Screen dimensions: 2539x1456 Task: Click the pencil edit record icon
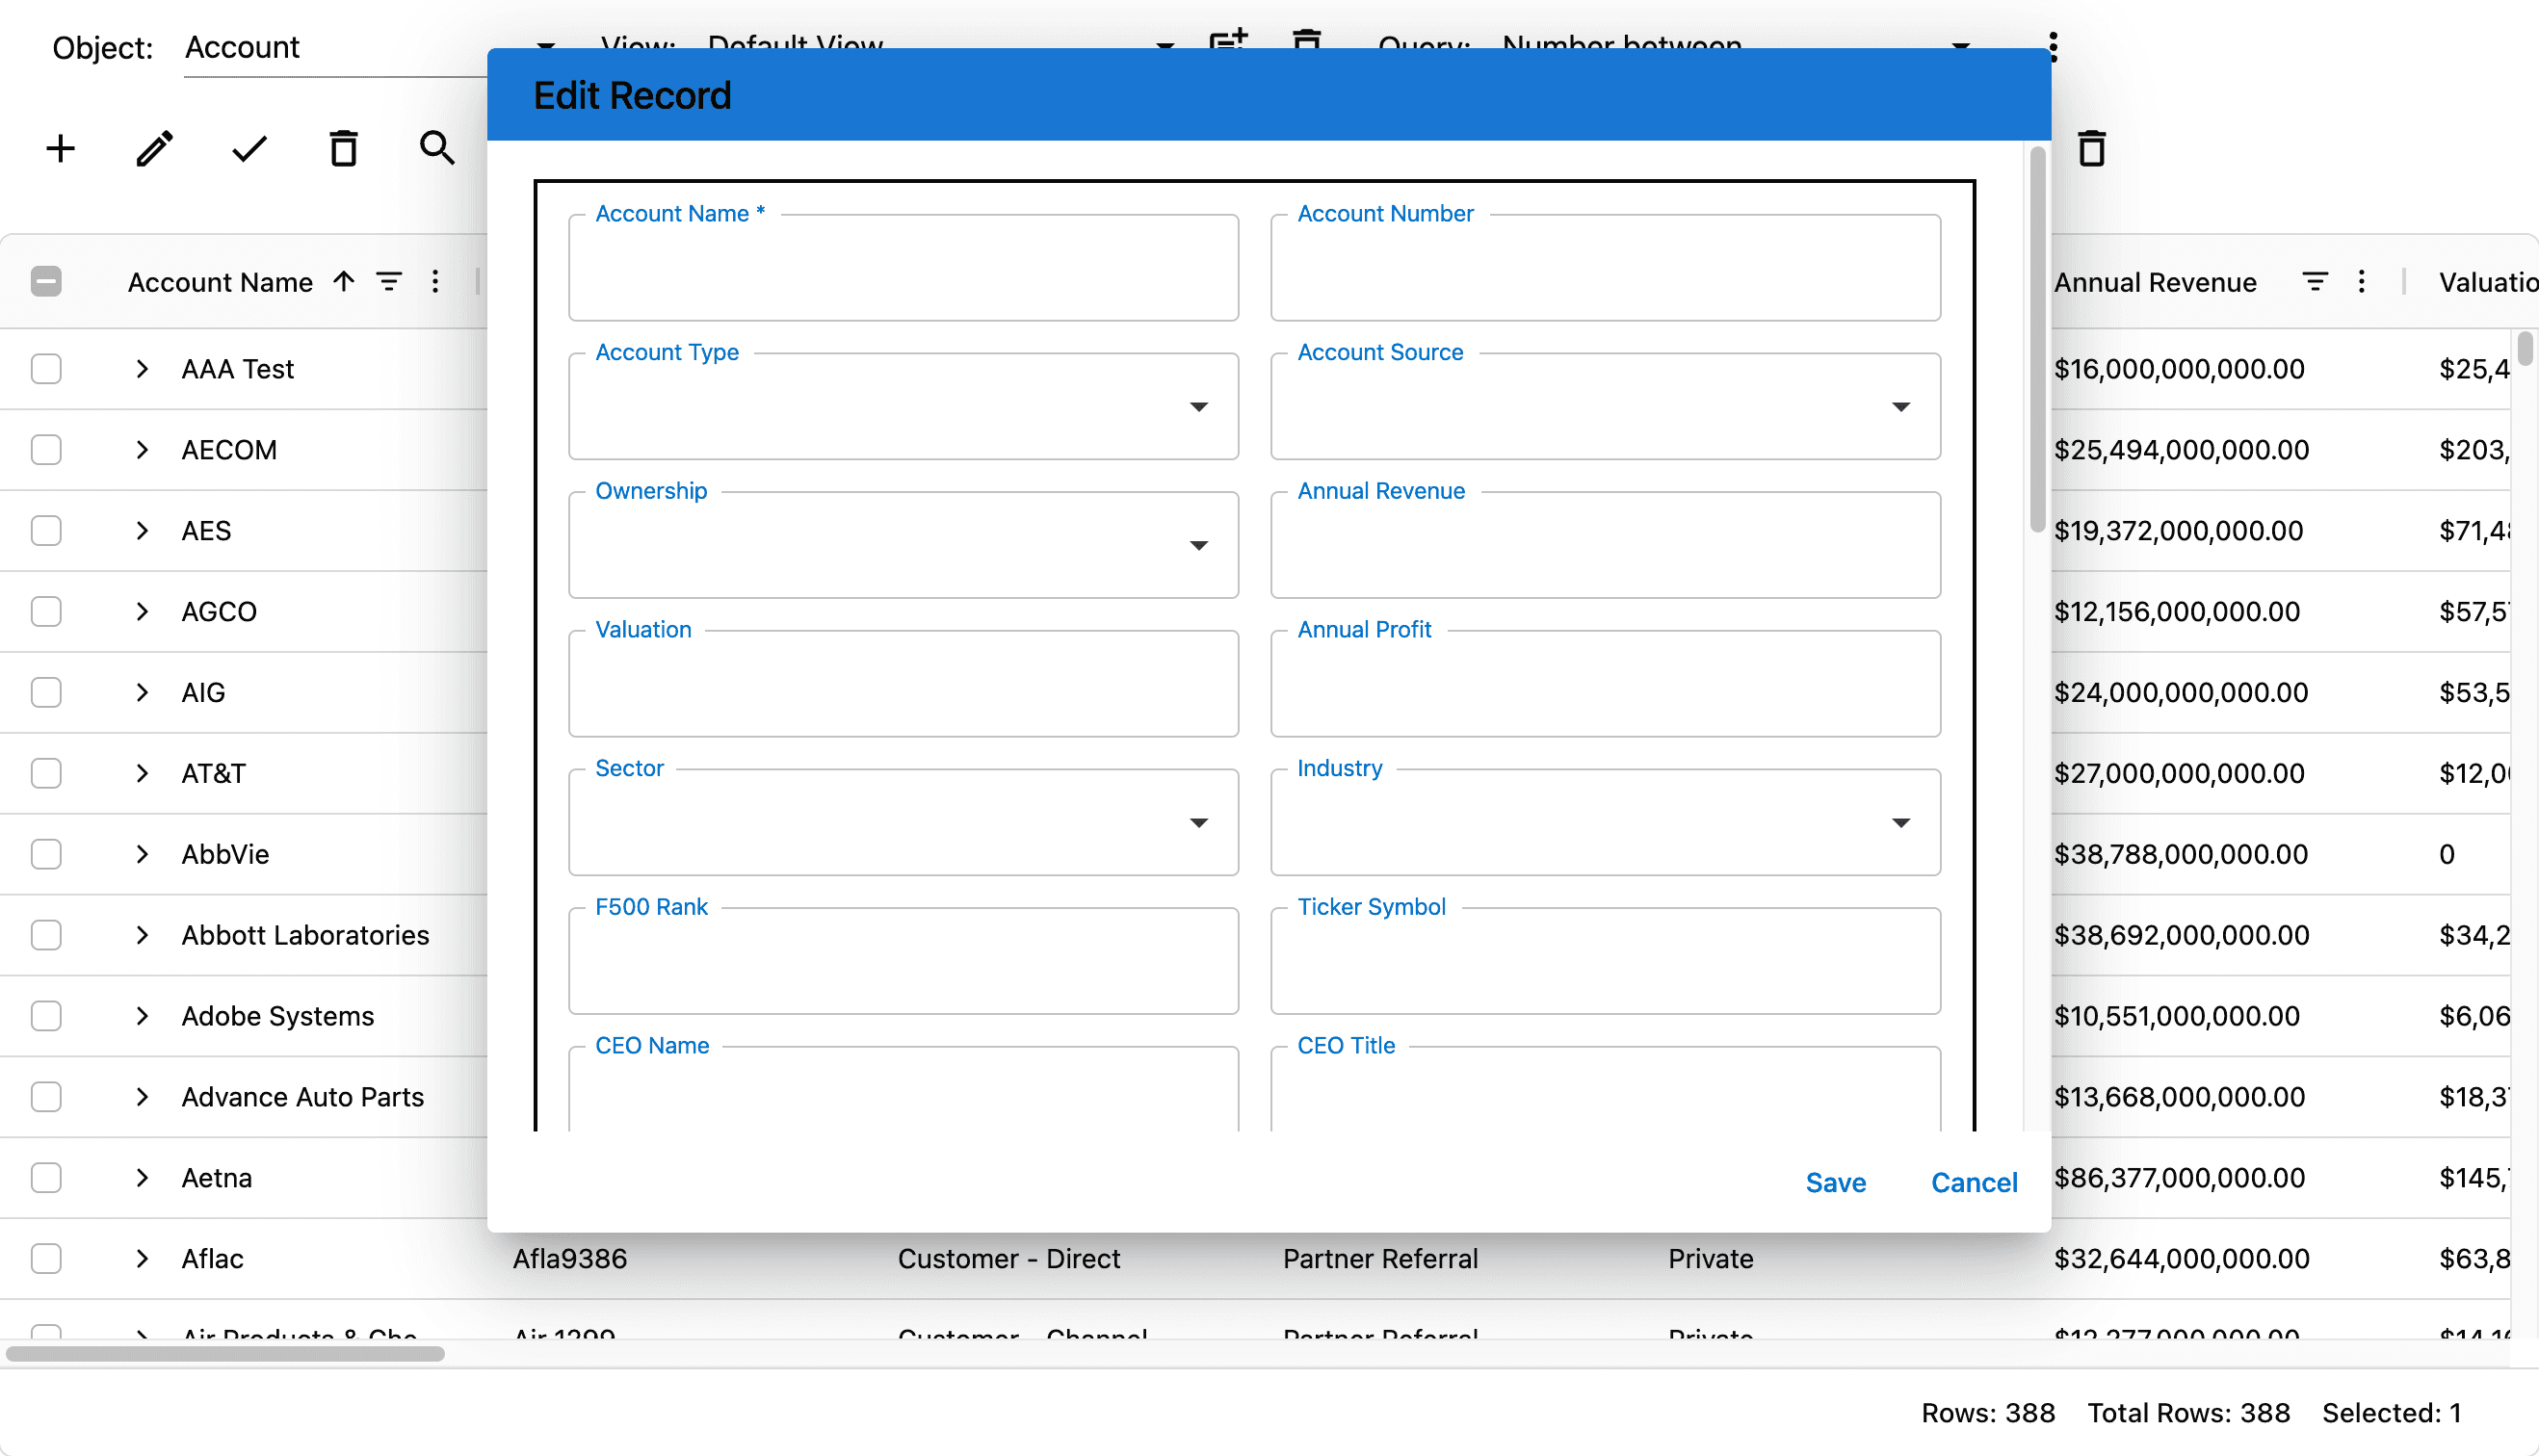tap(154, 149)
